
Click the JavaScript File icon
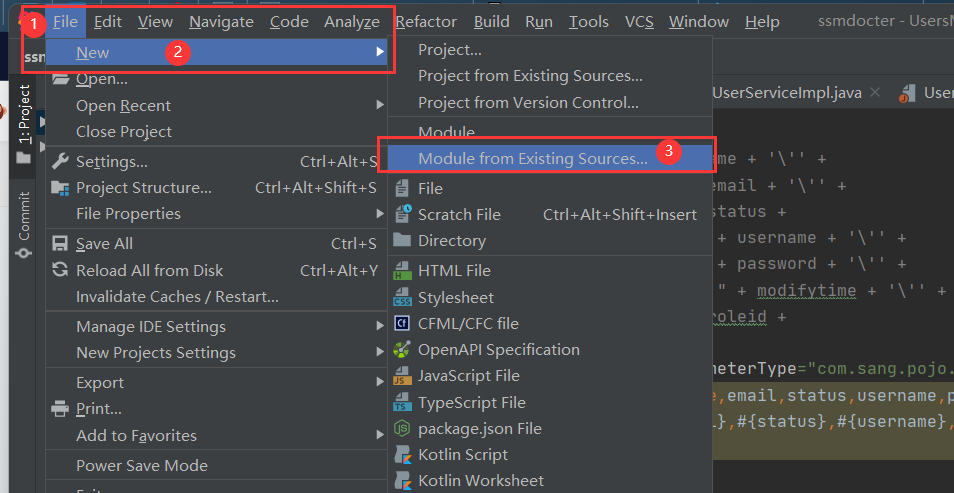[x=402, y=376]
